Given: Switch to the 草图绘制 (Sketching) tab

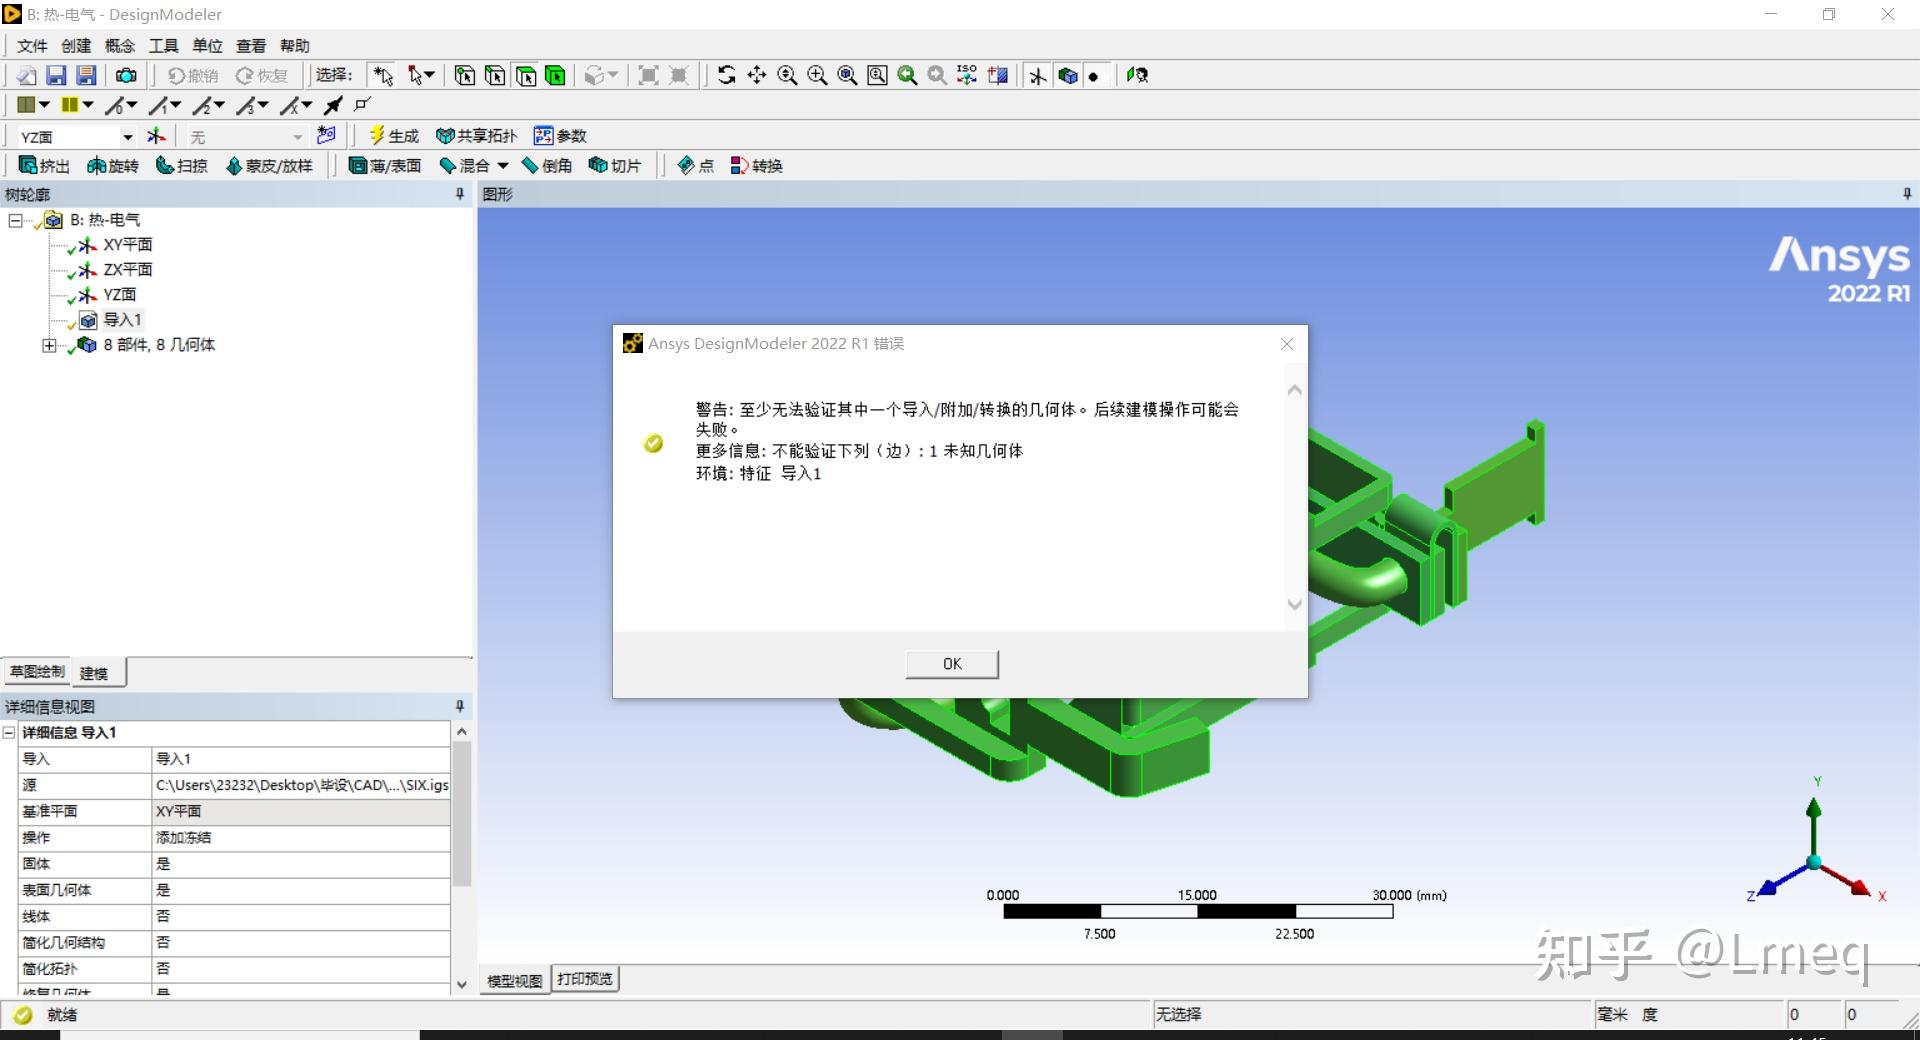Looking at the screenshot, I should (37, 671).
